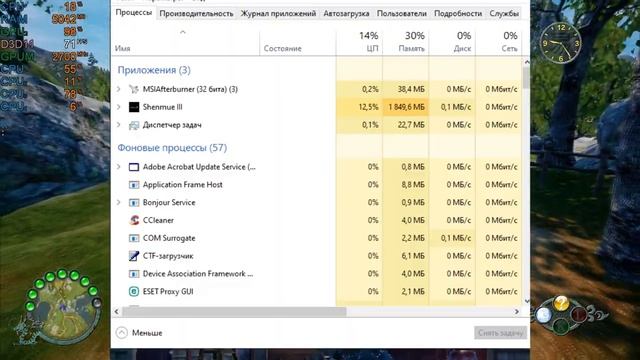Click the horizontal scrollbar thumb
Viewport: 640px width, 360px height.
[234, 312]
